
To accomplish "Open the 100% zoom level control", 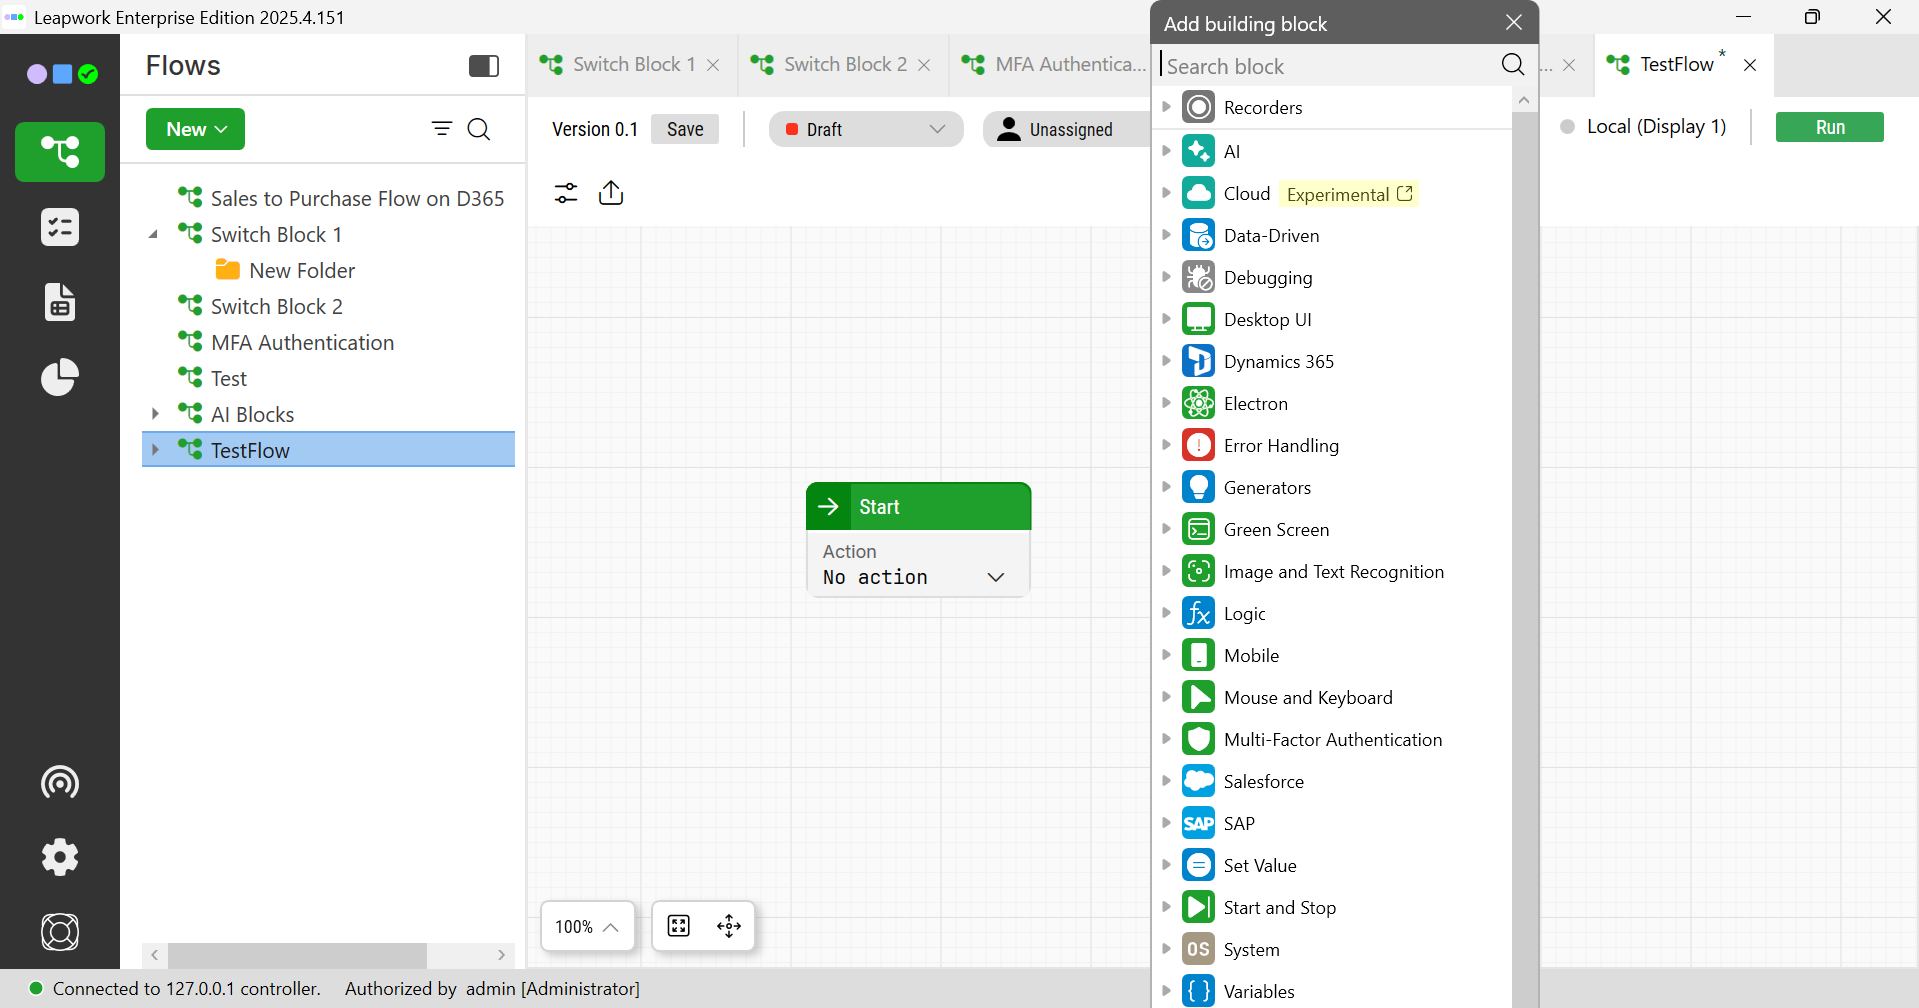I will pos(587,926).
